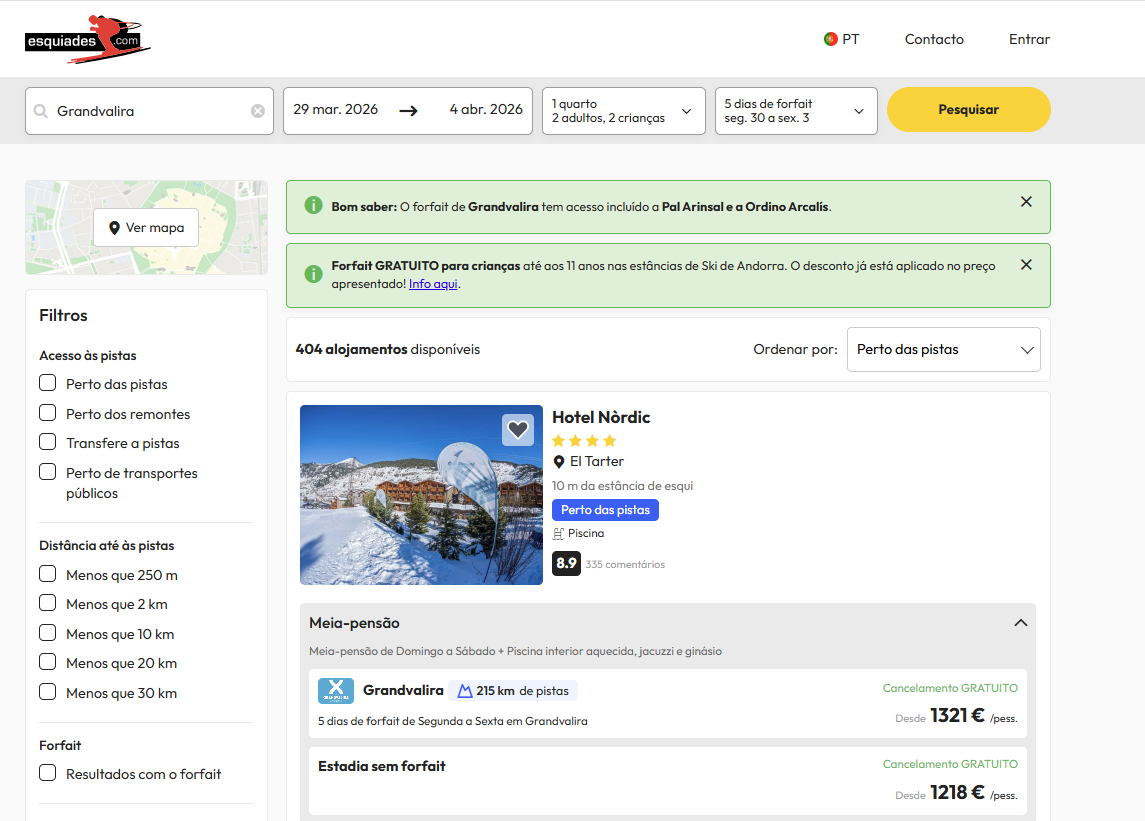Dismiss the Pal Arinsal forfait notice
Image resolution: width=1145 pixels, height=821 pixels.
click(x=1026, y=202)
